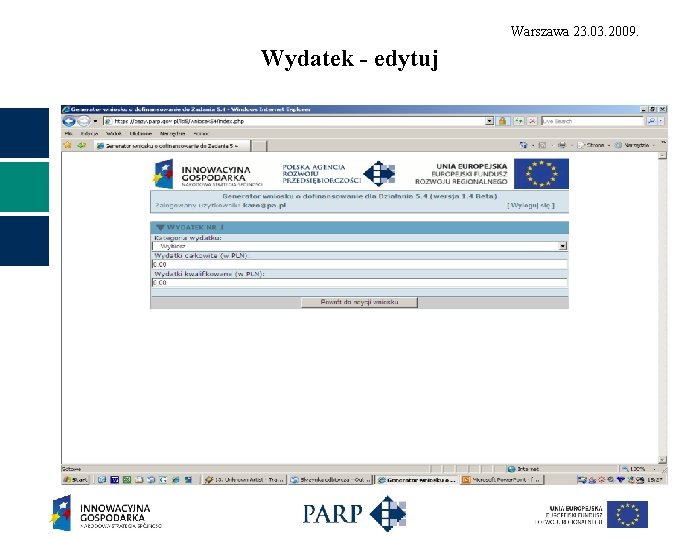Switch to the Microsoft PowerPoint taskbar window
700x539 pixels.
502,480
